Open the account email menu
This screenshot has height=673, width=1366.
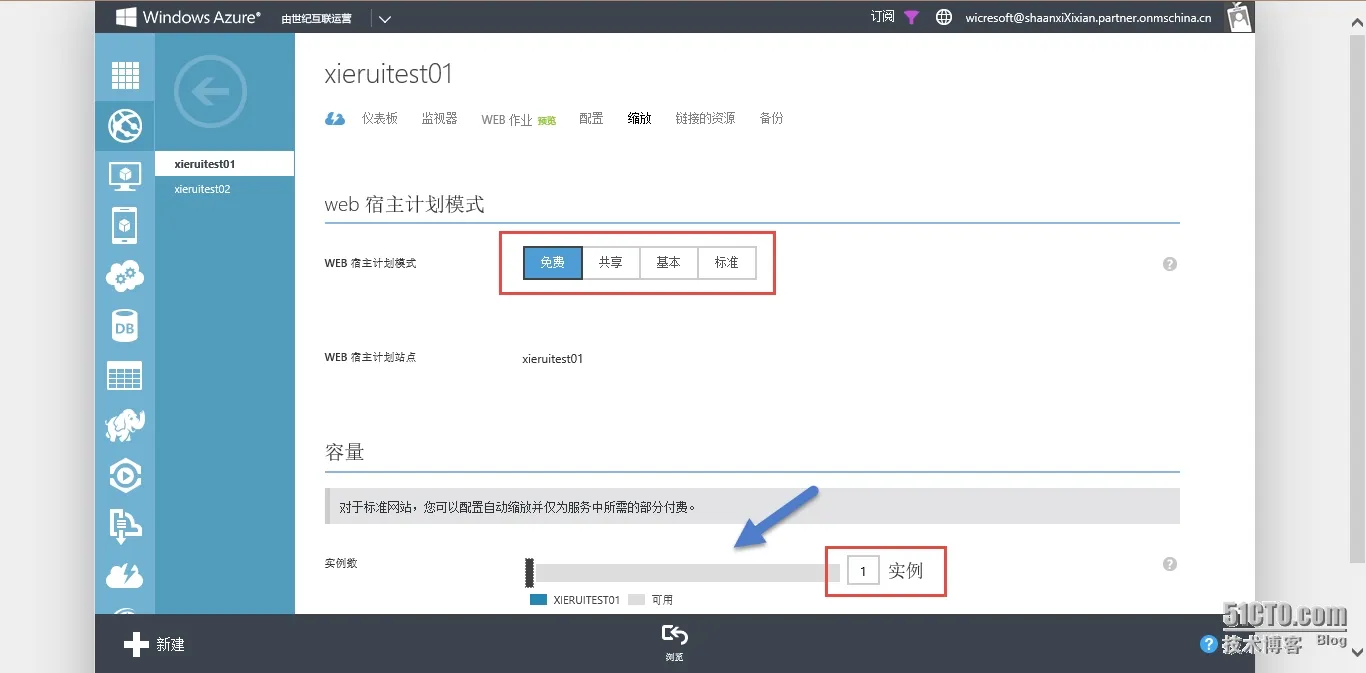(x=1088, y=17)
